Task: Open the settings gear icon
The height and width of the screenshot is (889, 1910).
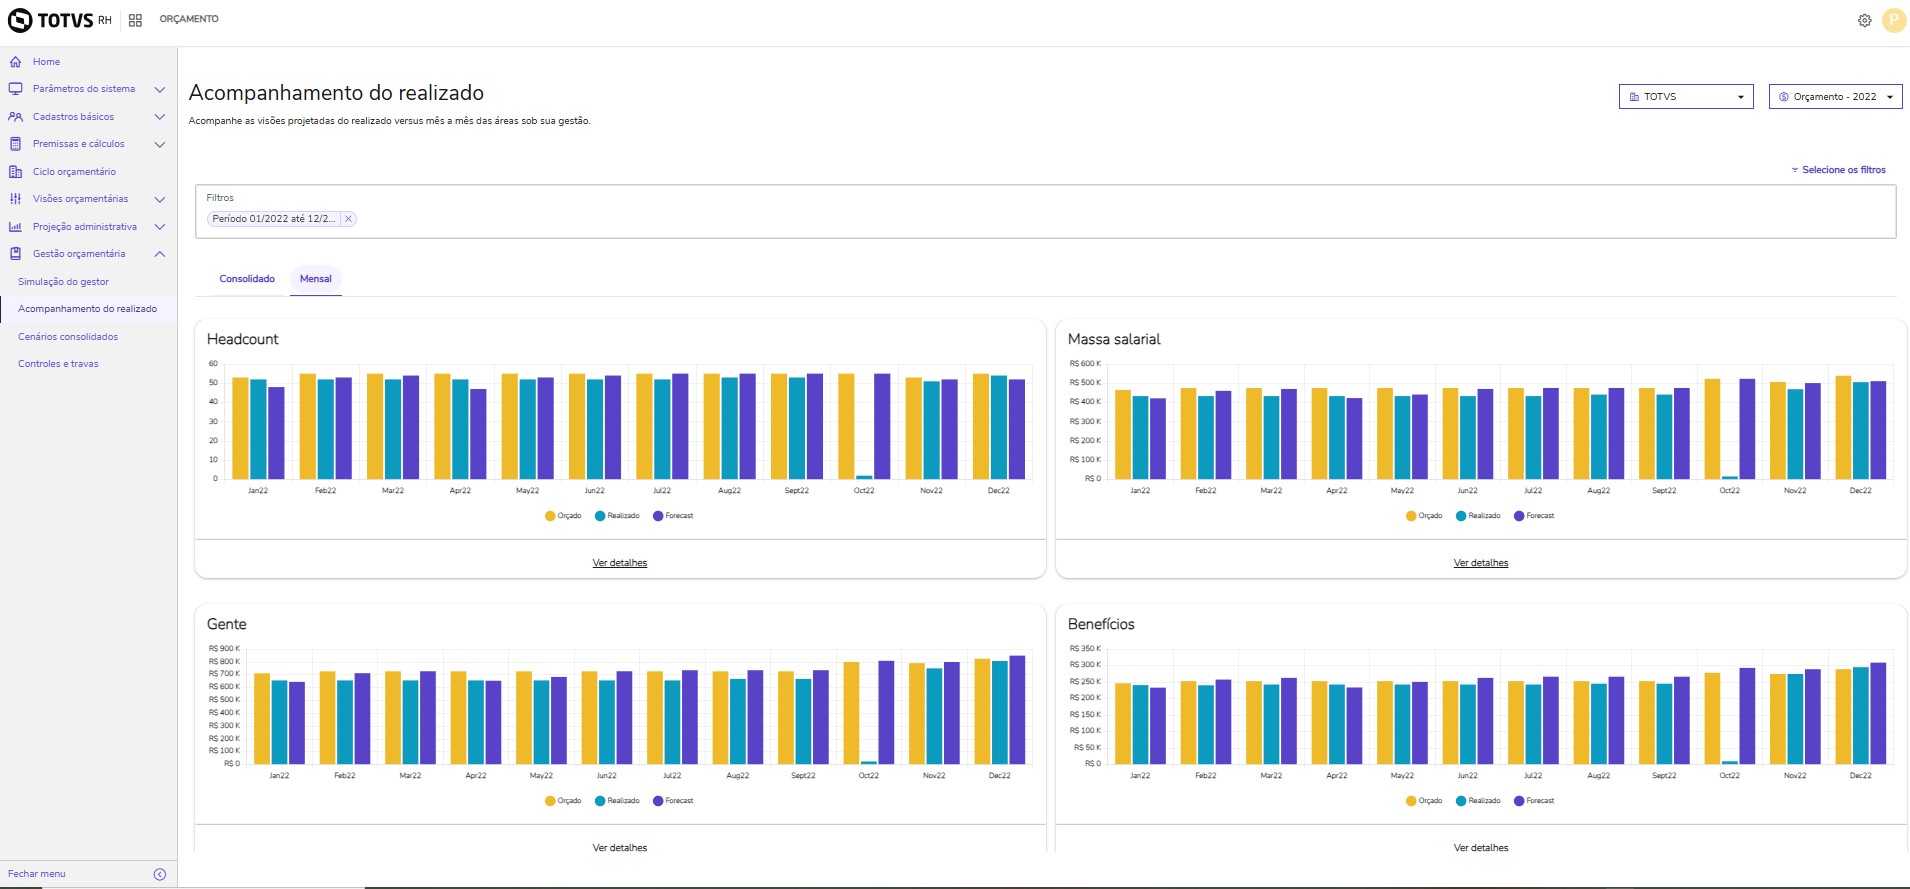Action: point(1864,20)
